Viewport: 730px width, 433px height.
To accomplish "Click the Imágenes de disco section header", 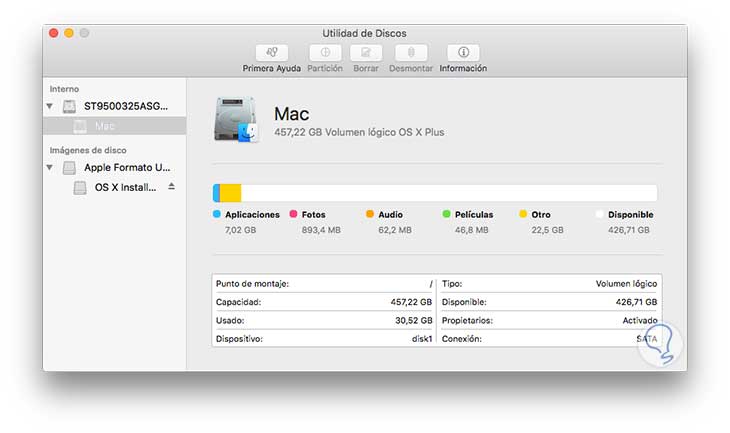I will pyautogui.click(x=88, y=150).
